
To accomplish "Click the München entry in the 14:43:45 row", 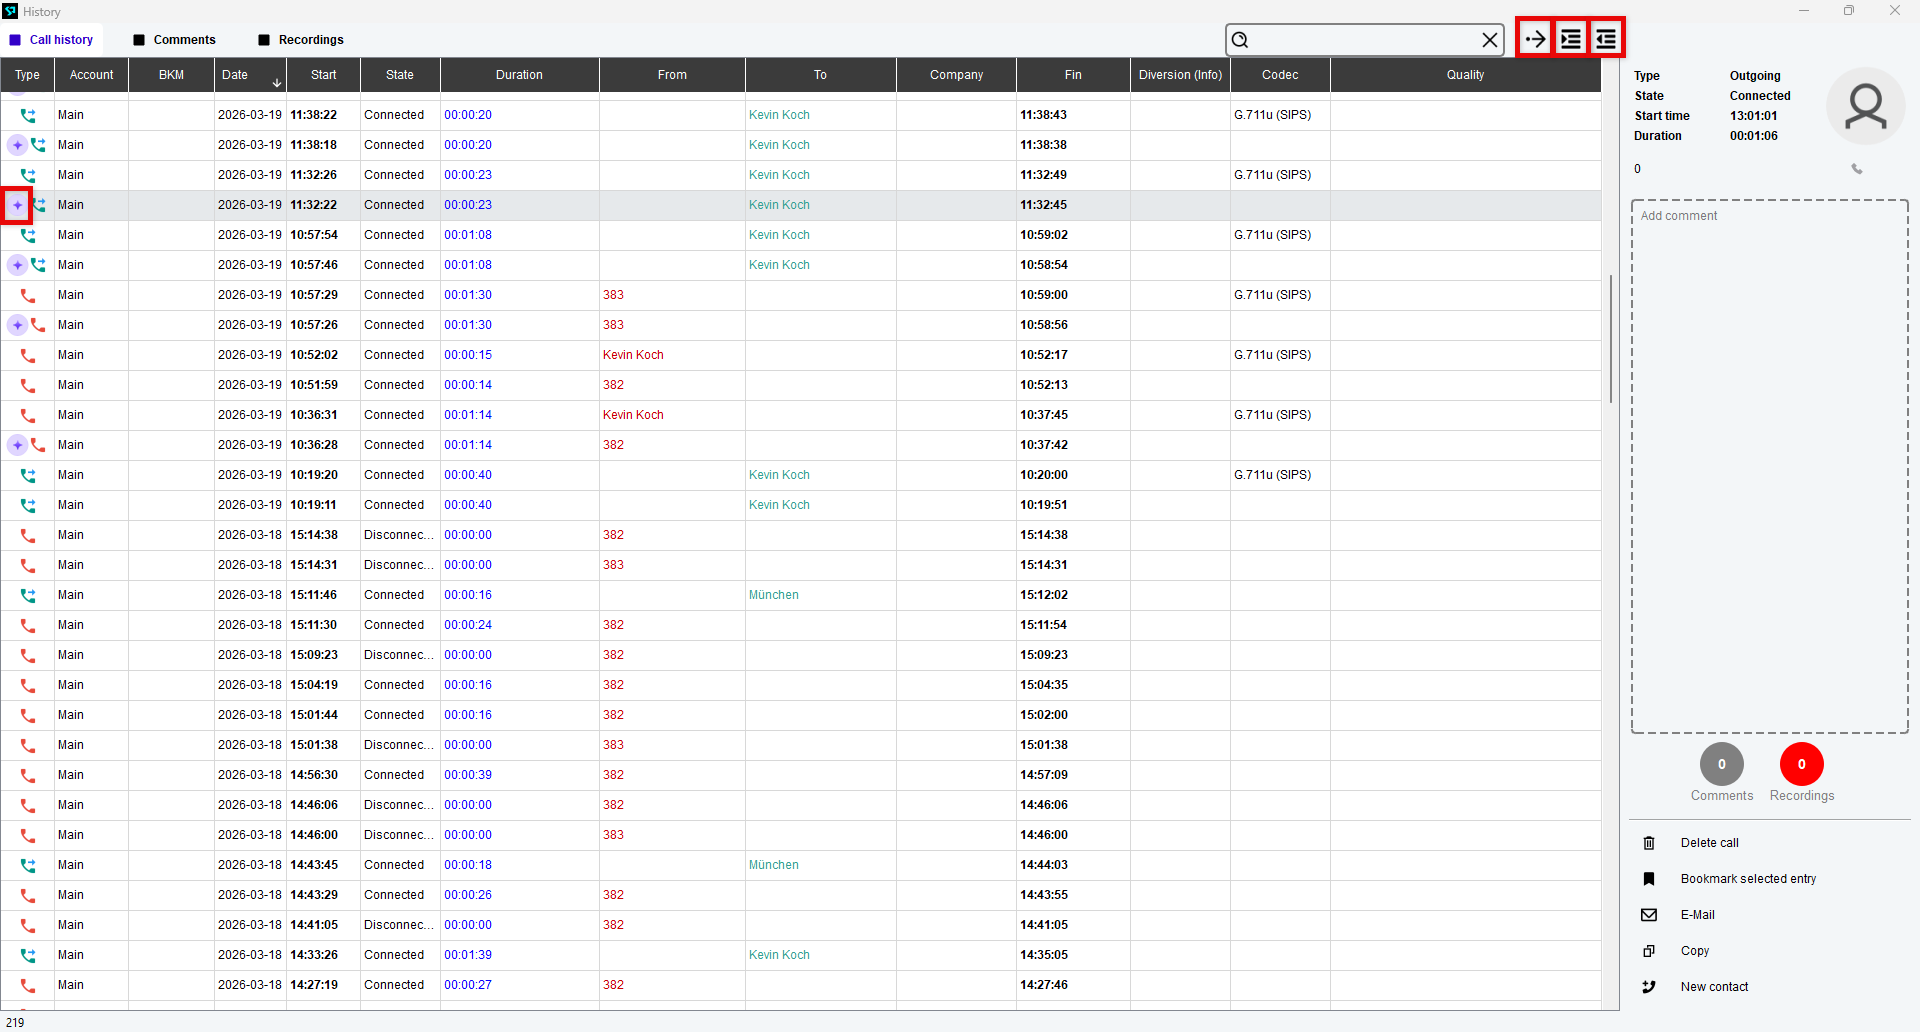I will click(x=773, y=865).
